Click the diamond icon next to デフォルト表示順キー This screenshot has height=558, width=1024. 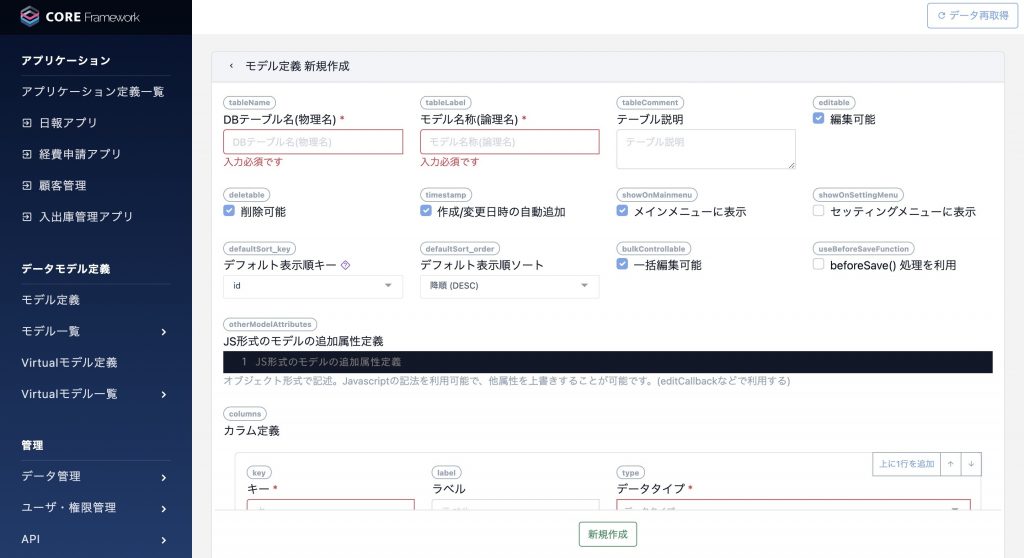[x=346, y=265]
